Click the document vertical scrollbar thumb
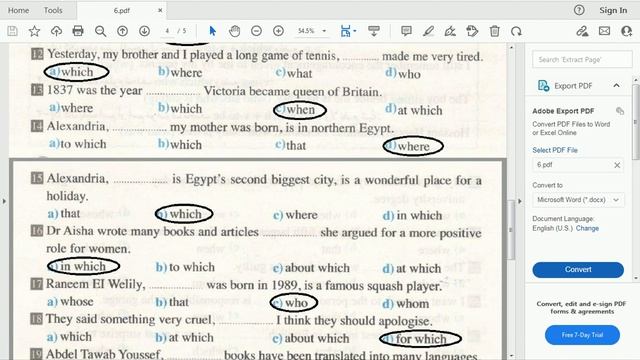 tap(511, 230)
